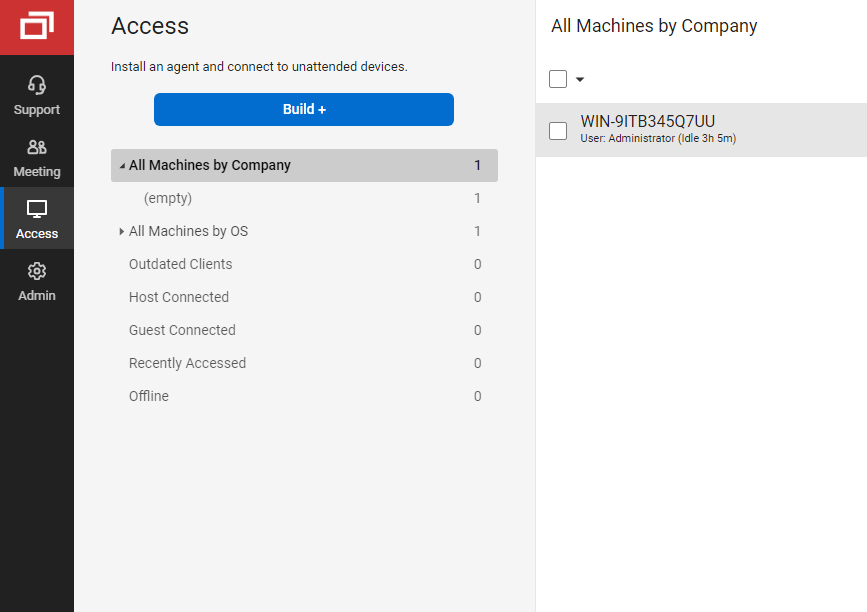The image size is (867, 612).
Task: Click the All Machines by Company heading
Action: [654, 26]
